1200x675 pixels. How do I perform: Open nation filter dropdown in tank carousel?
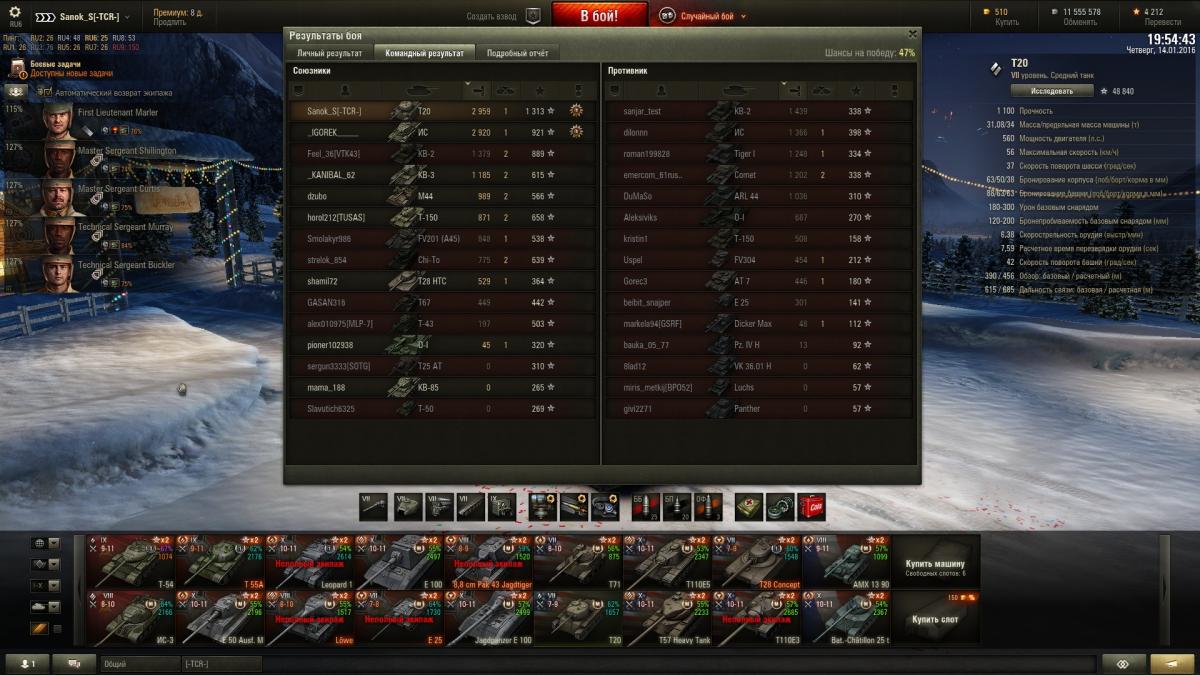[x=46, y=543]
